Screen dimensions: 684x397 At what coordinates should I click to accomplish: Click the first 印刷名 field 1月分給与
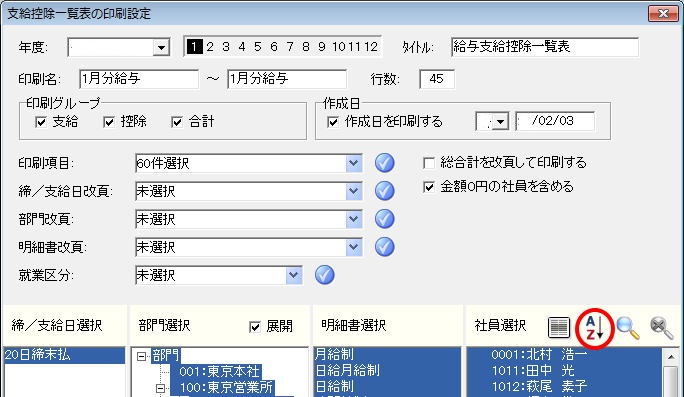[139, 79]
